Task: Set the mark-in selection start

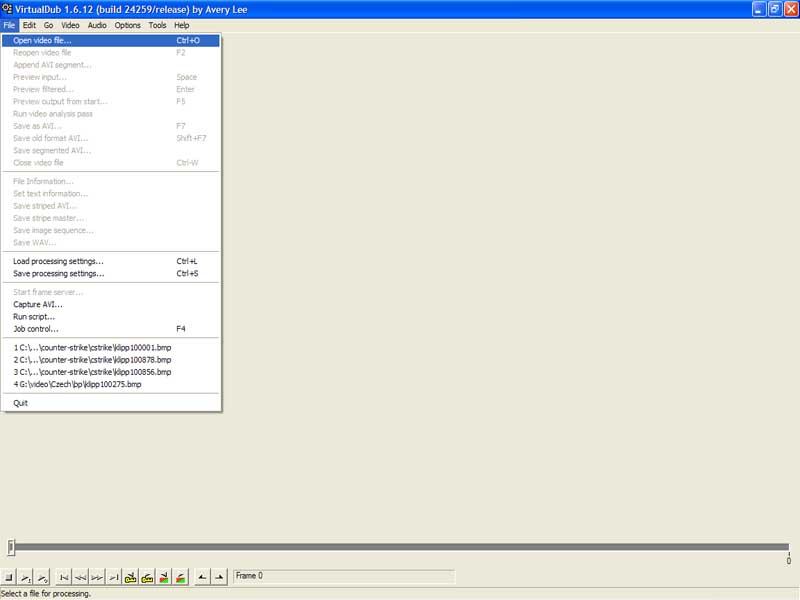Action: coord(203,577)
